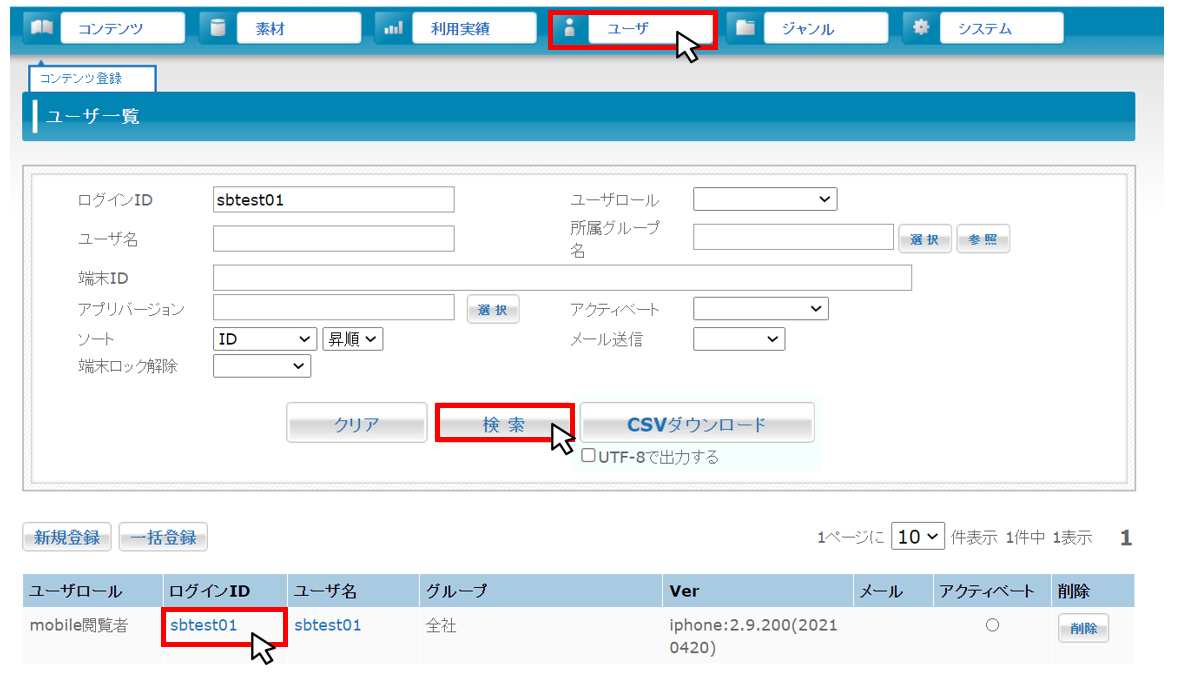The image size is (1183, 681).
Task: Click the database icon beside 素材
Action: (x=217, y=28)
